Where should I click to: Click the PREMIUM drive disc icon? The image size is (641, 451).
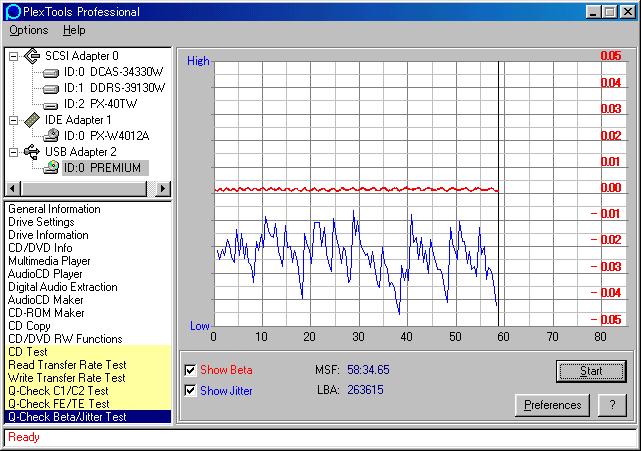pyautogui.click(x=51, y=167)
